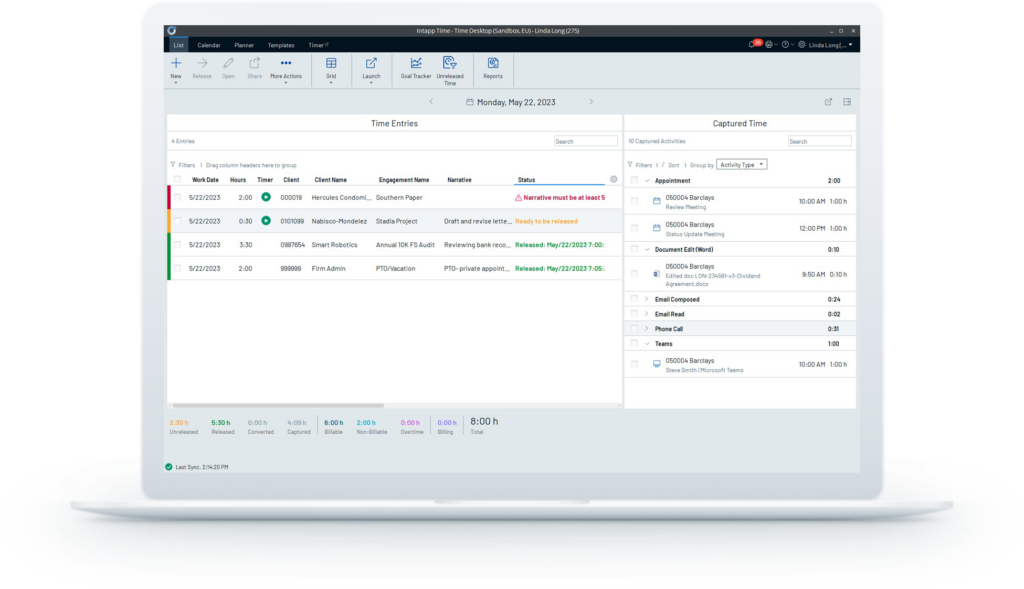
Task: Expand the Email Composed group
Action: [647, 299]
